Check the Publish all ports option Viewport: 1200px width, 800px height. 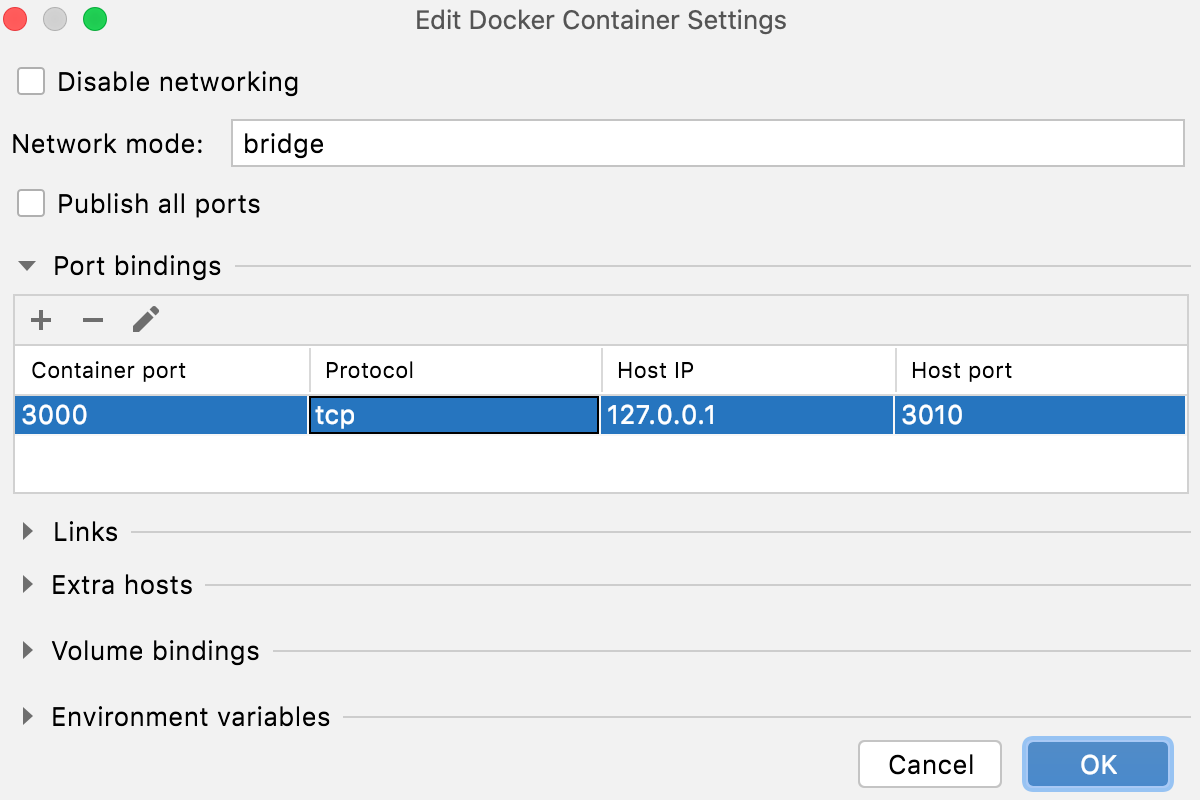(30, 203)
